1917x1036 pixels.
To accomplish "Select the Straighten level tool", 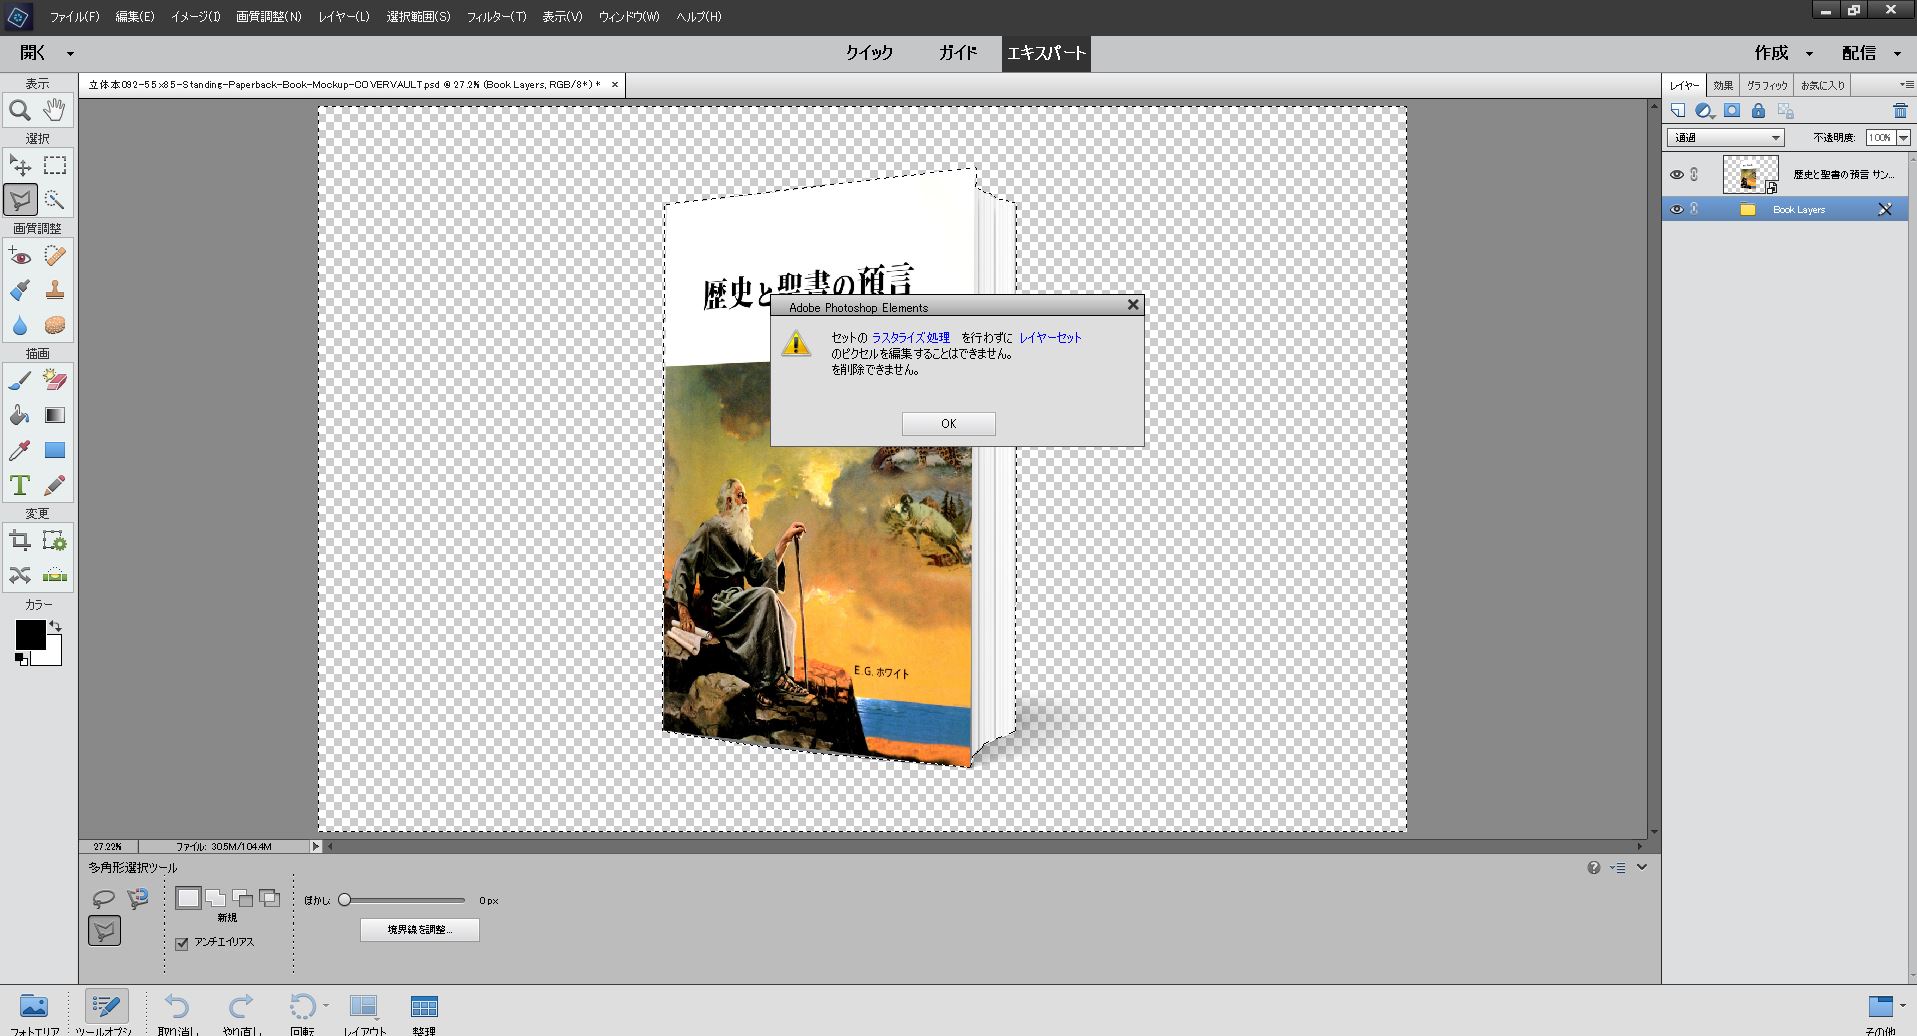I will [x=55, y=575].
